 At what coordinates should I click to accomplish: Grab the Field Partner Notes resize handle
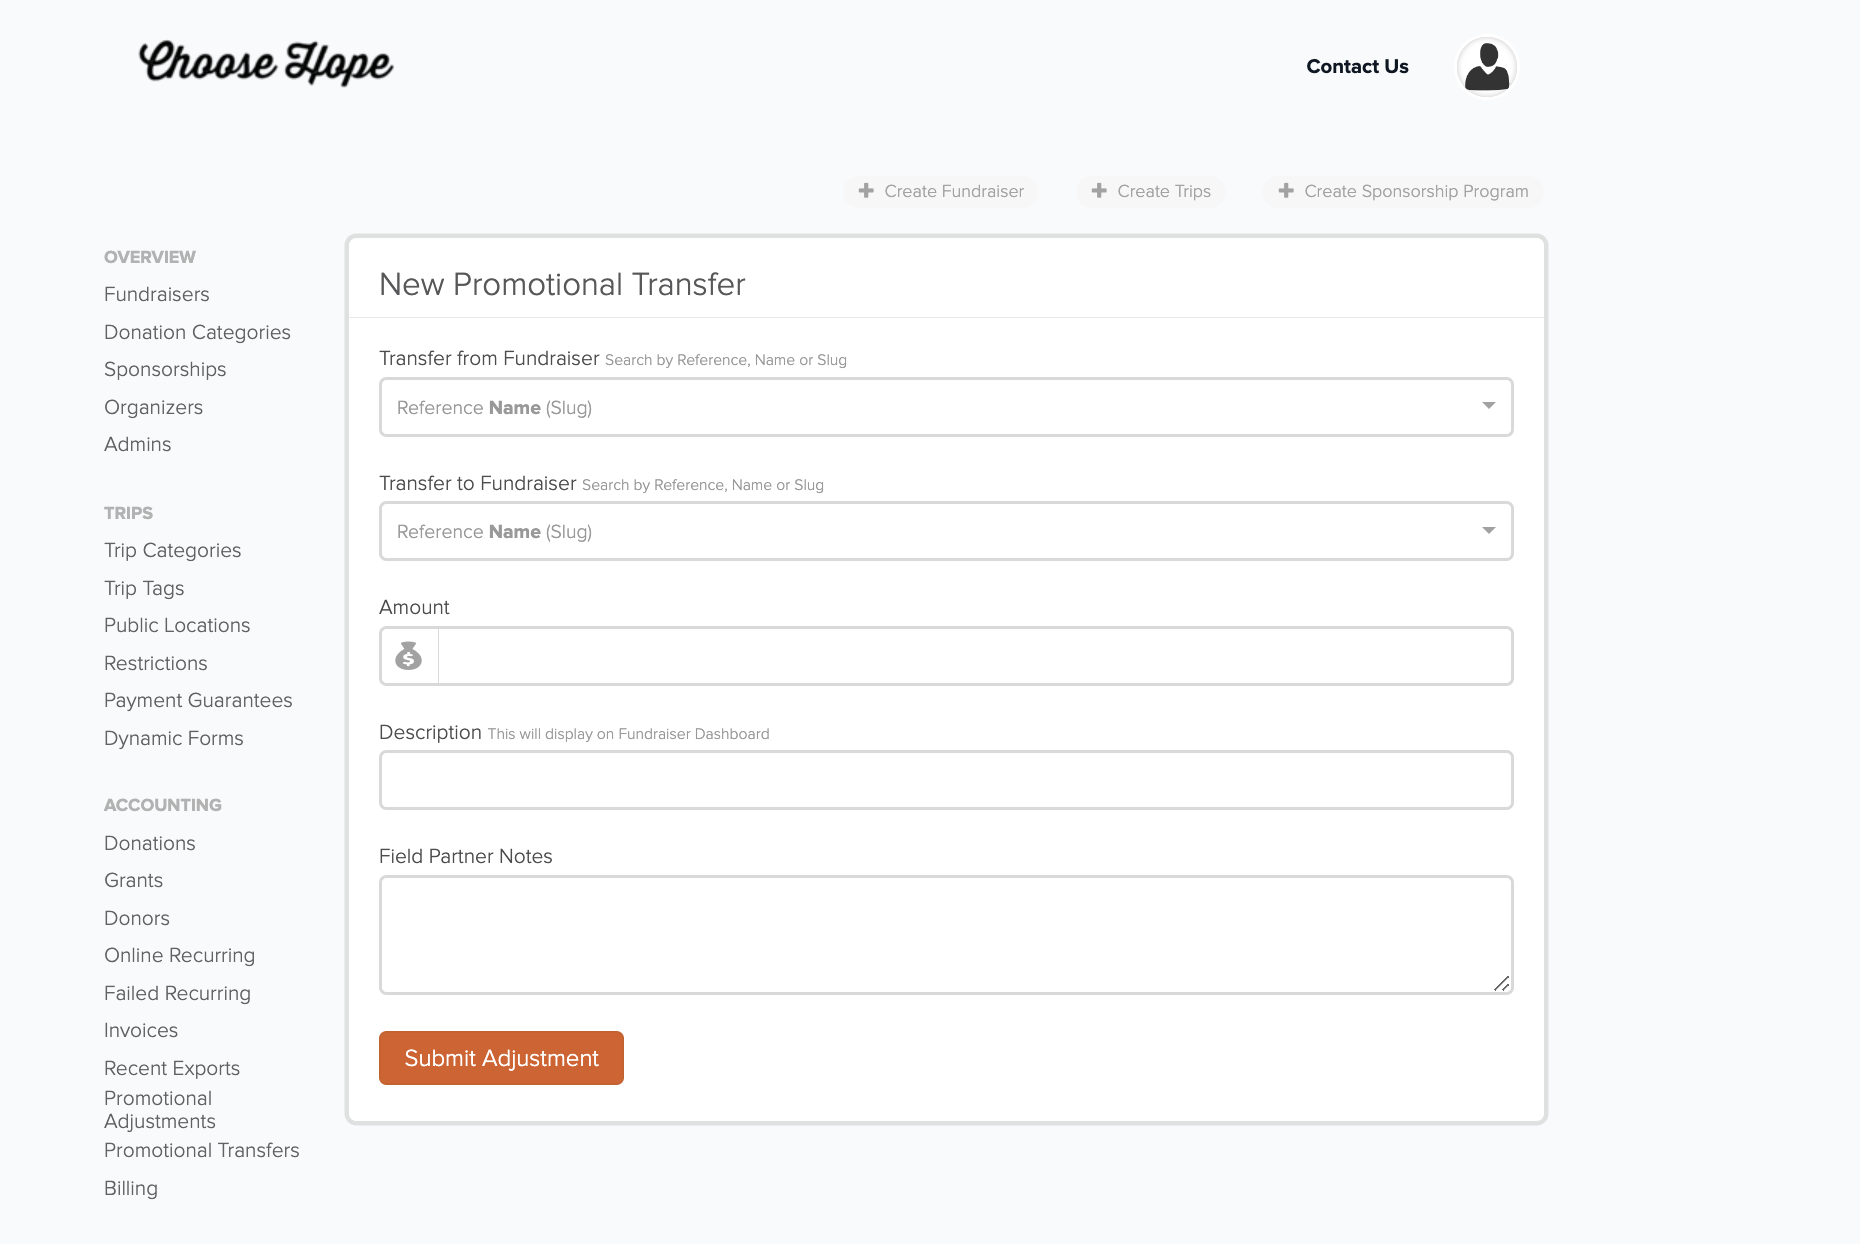(x=1501, y=983)
